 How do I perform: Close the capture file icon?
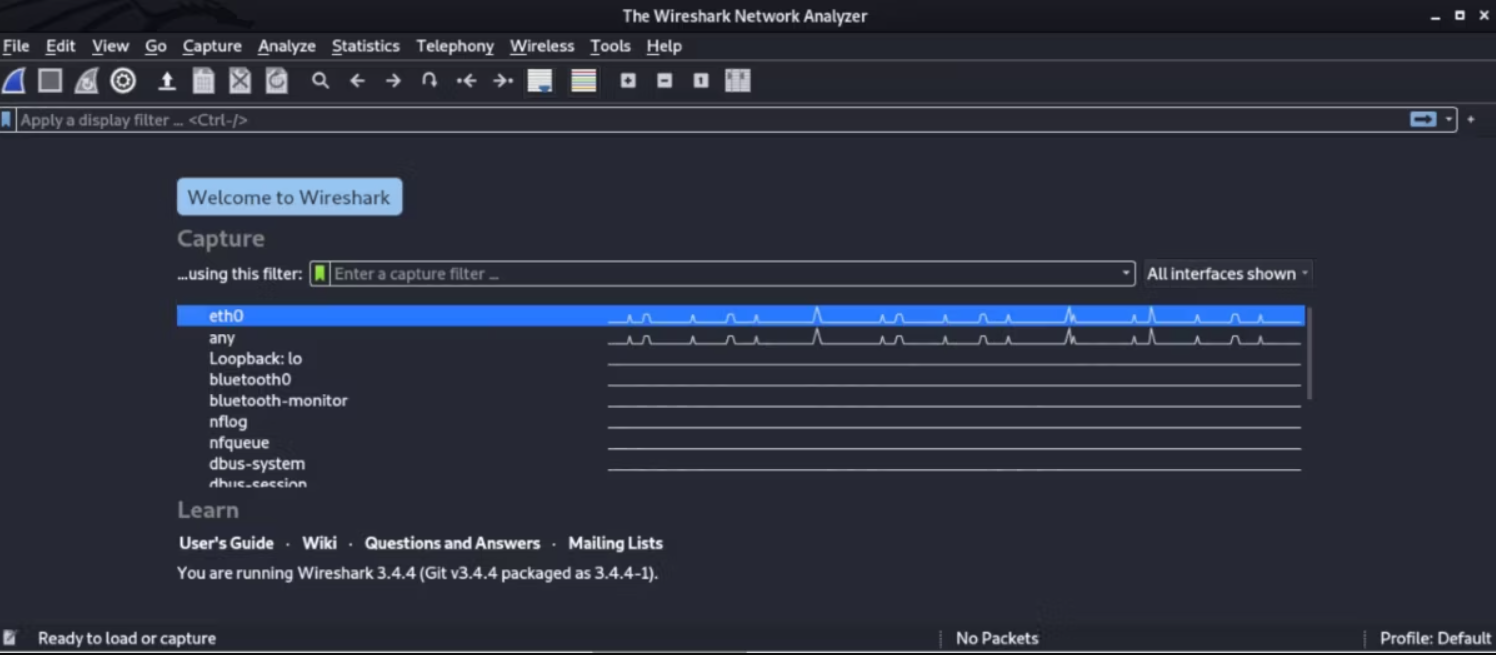240,81
